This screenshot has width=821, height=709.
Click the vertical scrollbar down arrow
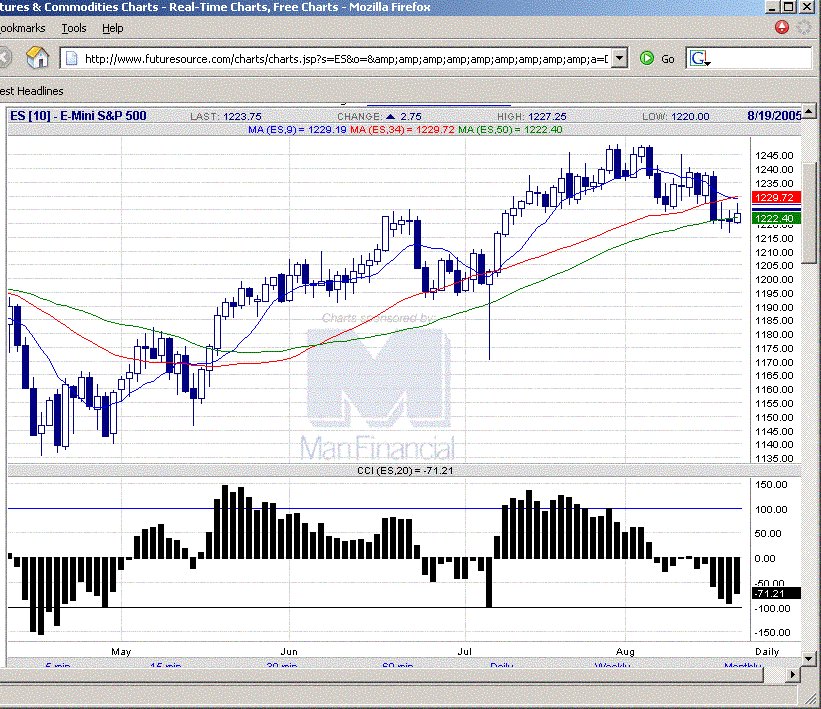[809, 659]
